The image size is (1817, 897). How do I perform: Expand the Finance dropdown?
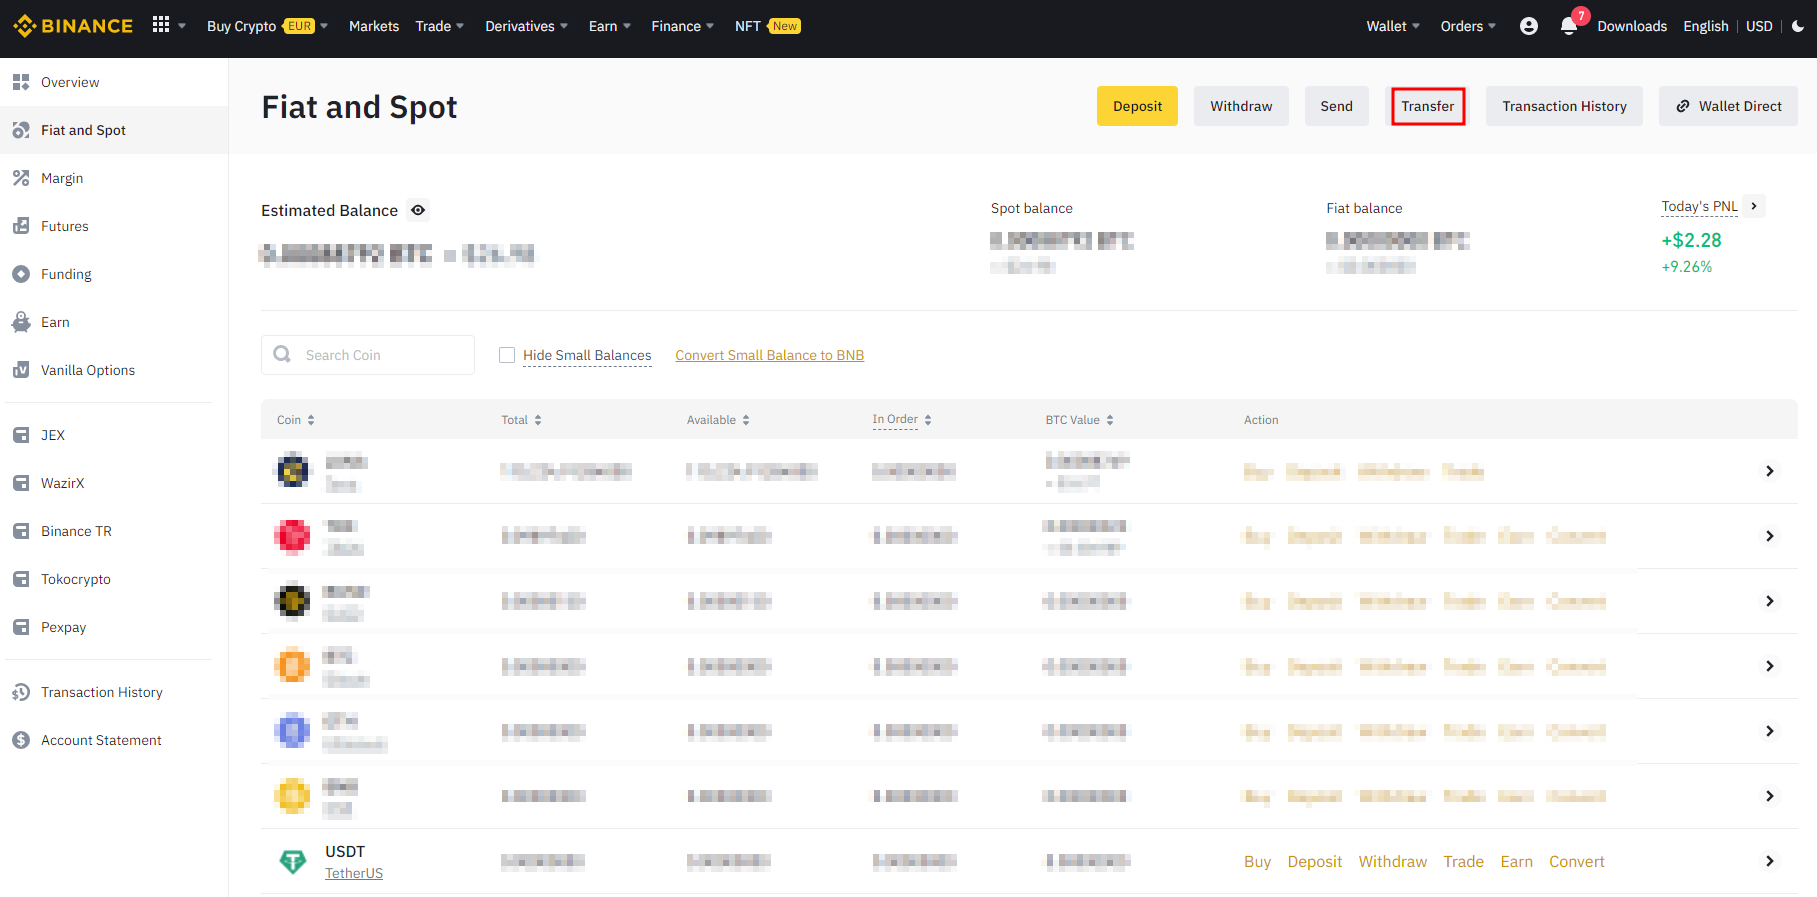tap(710, 26)
